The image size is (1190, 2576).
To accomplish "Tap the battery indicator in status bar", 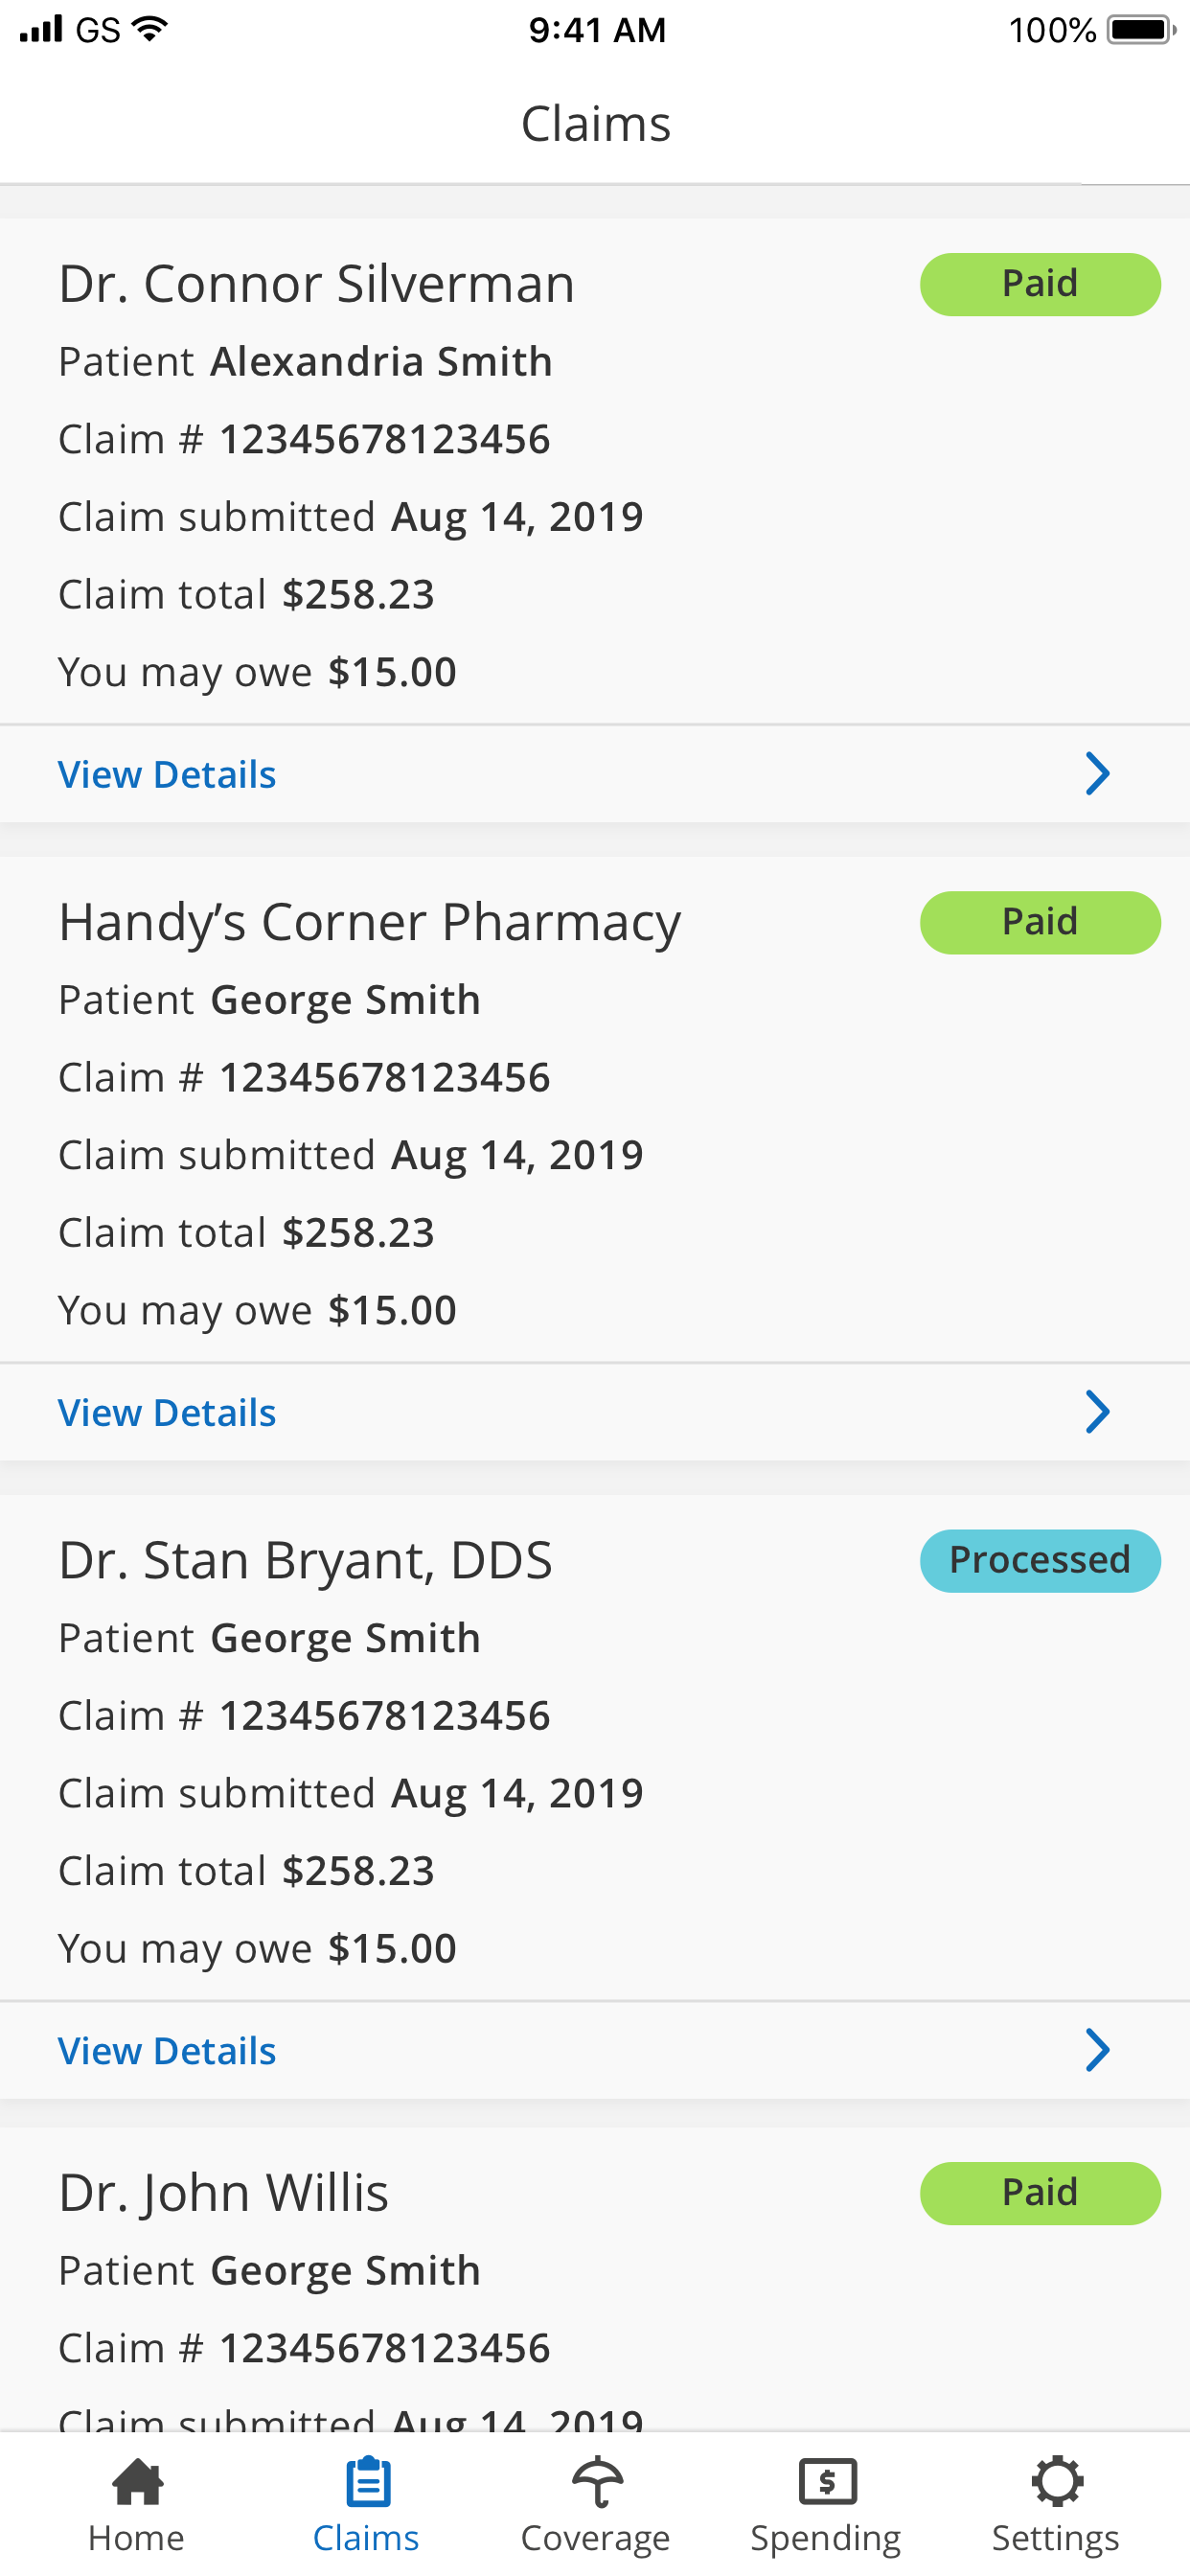I will click(1141, 30).
